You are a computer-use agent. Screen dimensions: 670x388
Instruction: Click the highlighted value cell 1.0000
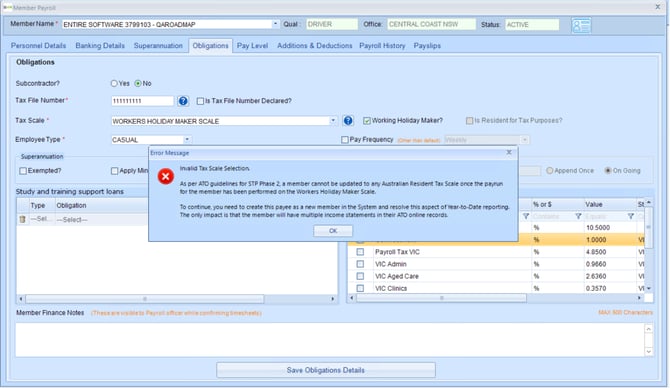(610, 240)
